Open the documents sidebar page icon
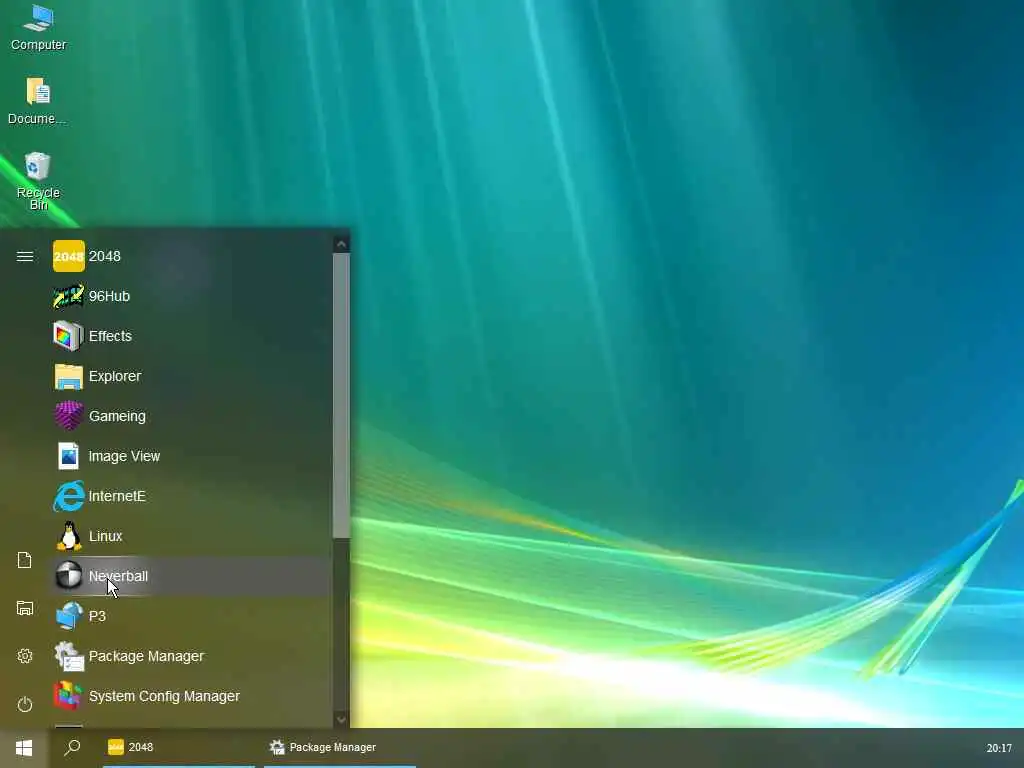Image resolution: width=1024 pixels, height=768 pixels. pyautogui.click(x=25, y=560)
